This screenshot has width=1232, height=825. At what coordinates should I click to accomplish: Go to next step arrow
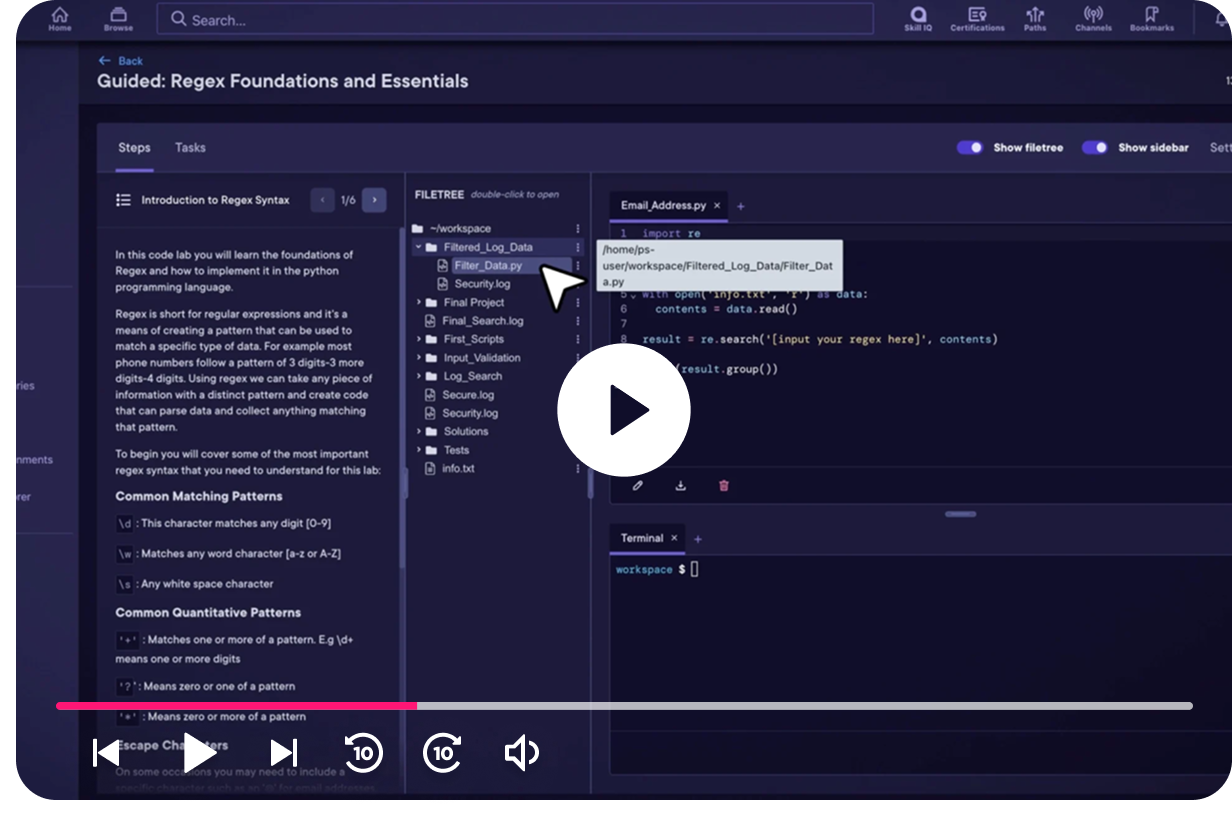click(x=374, y=200)
